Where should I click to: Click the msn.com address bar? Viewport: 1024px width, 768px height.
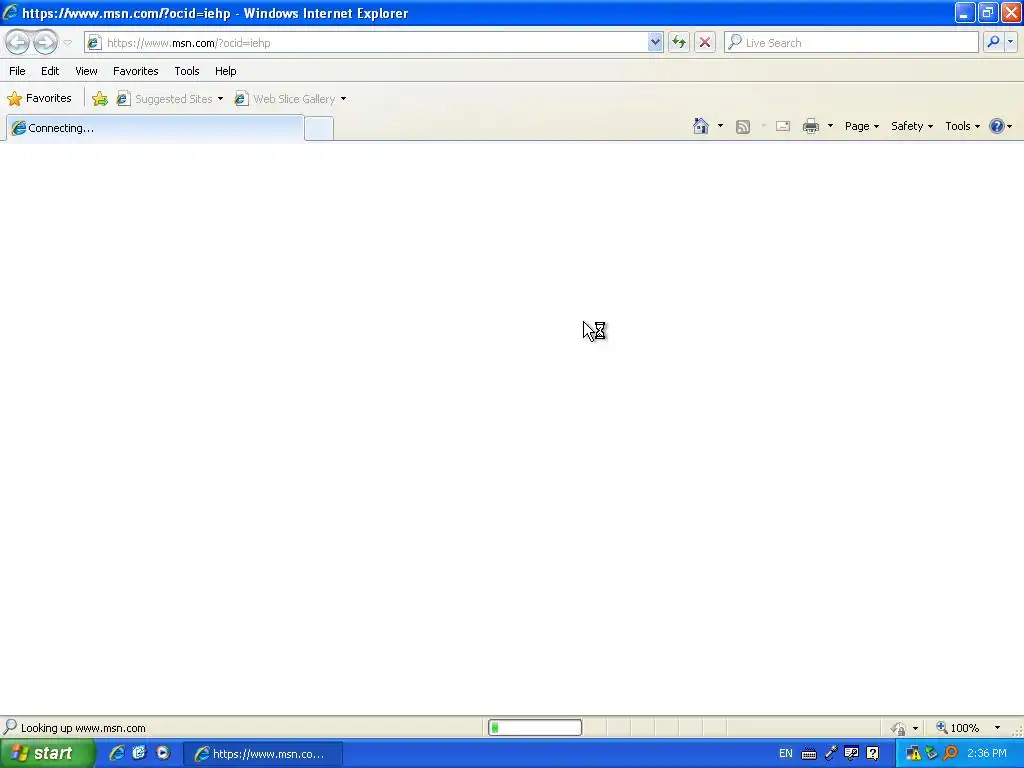375,42
